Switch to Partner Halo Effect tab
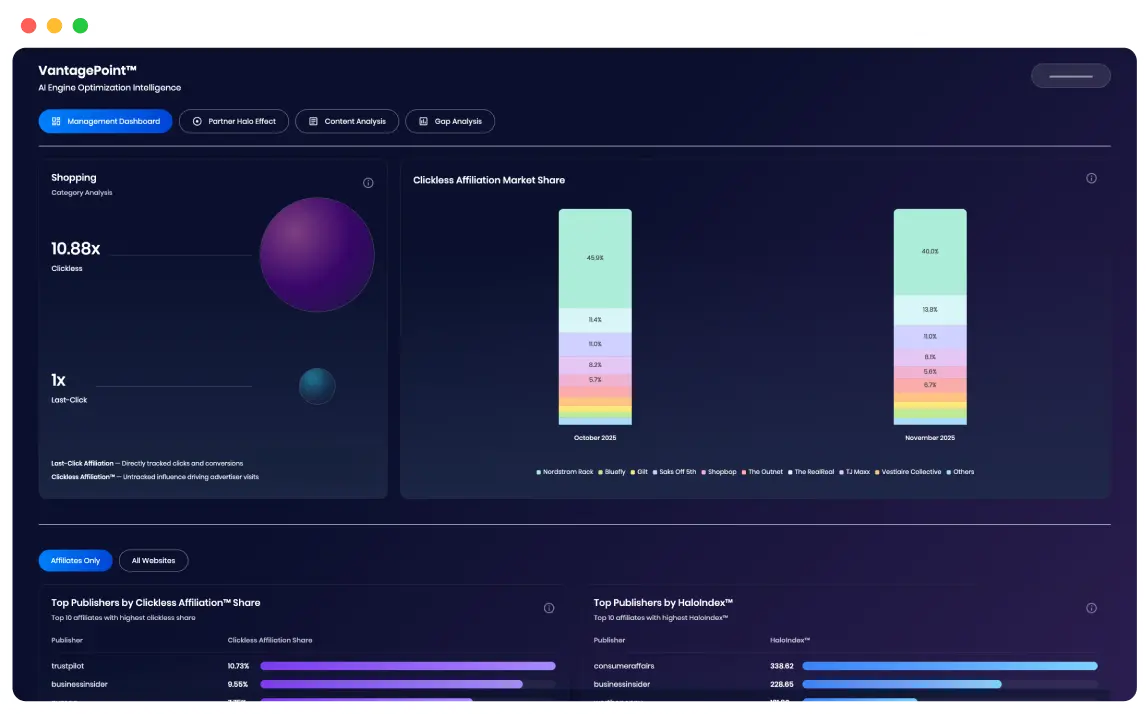This screenshot has height=714, width=1148. coord(234,121)
